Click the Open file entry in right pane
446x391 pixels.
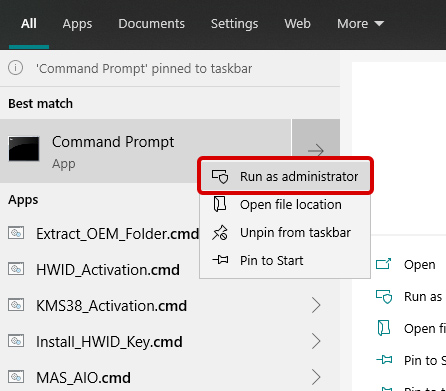(425, 328)
